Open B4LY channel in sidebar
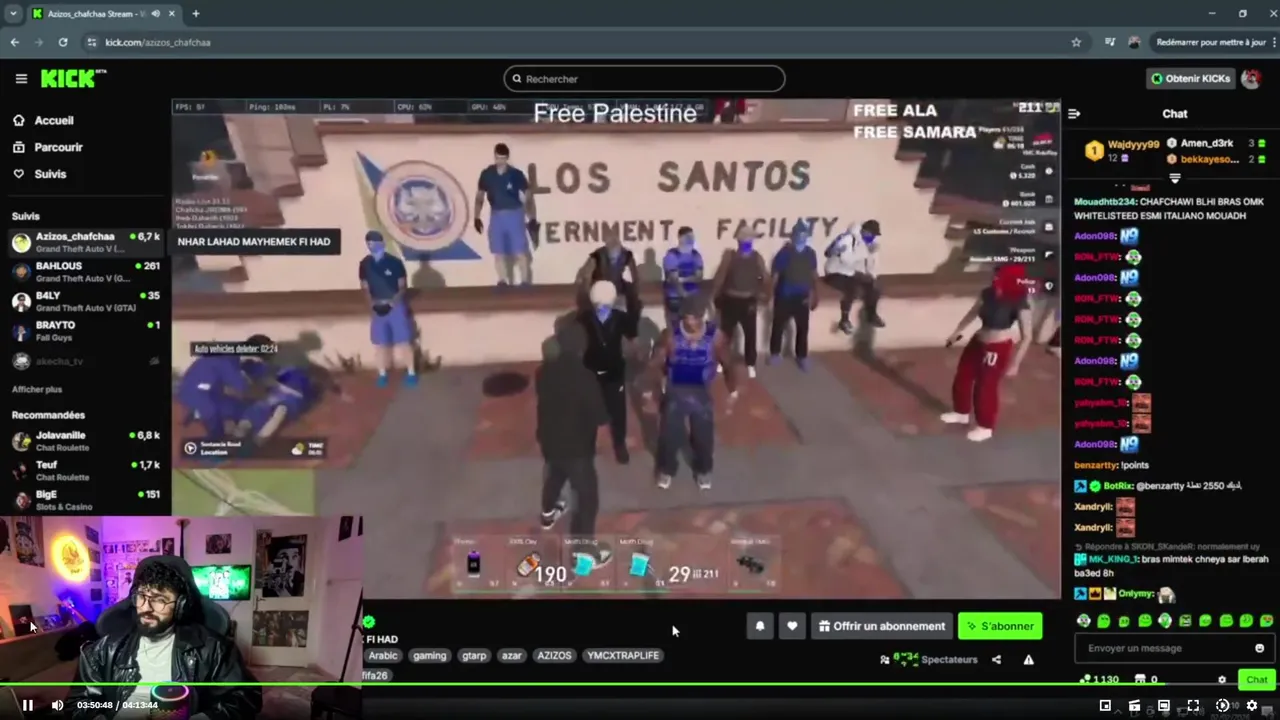This screenshot has width=1280, height=720. pyautogui.click(x=86, y=301)
